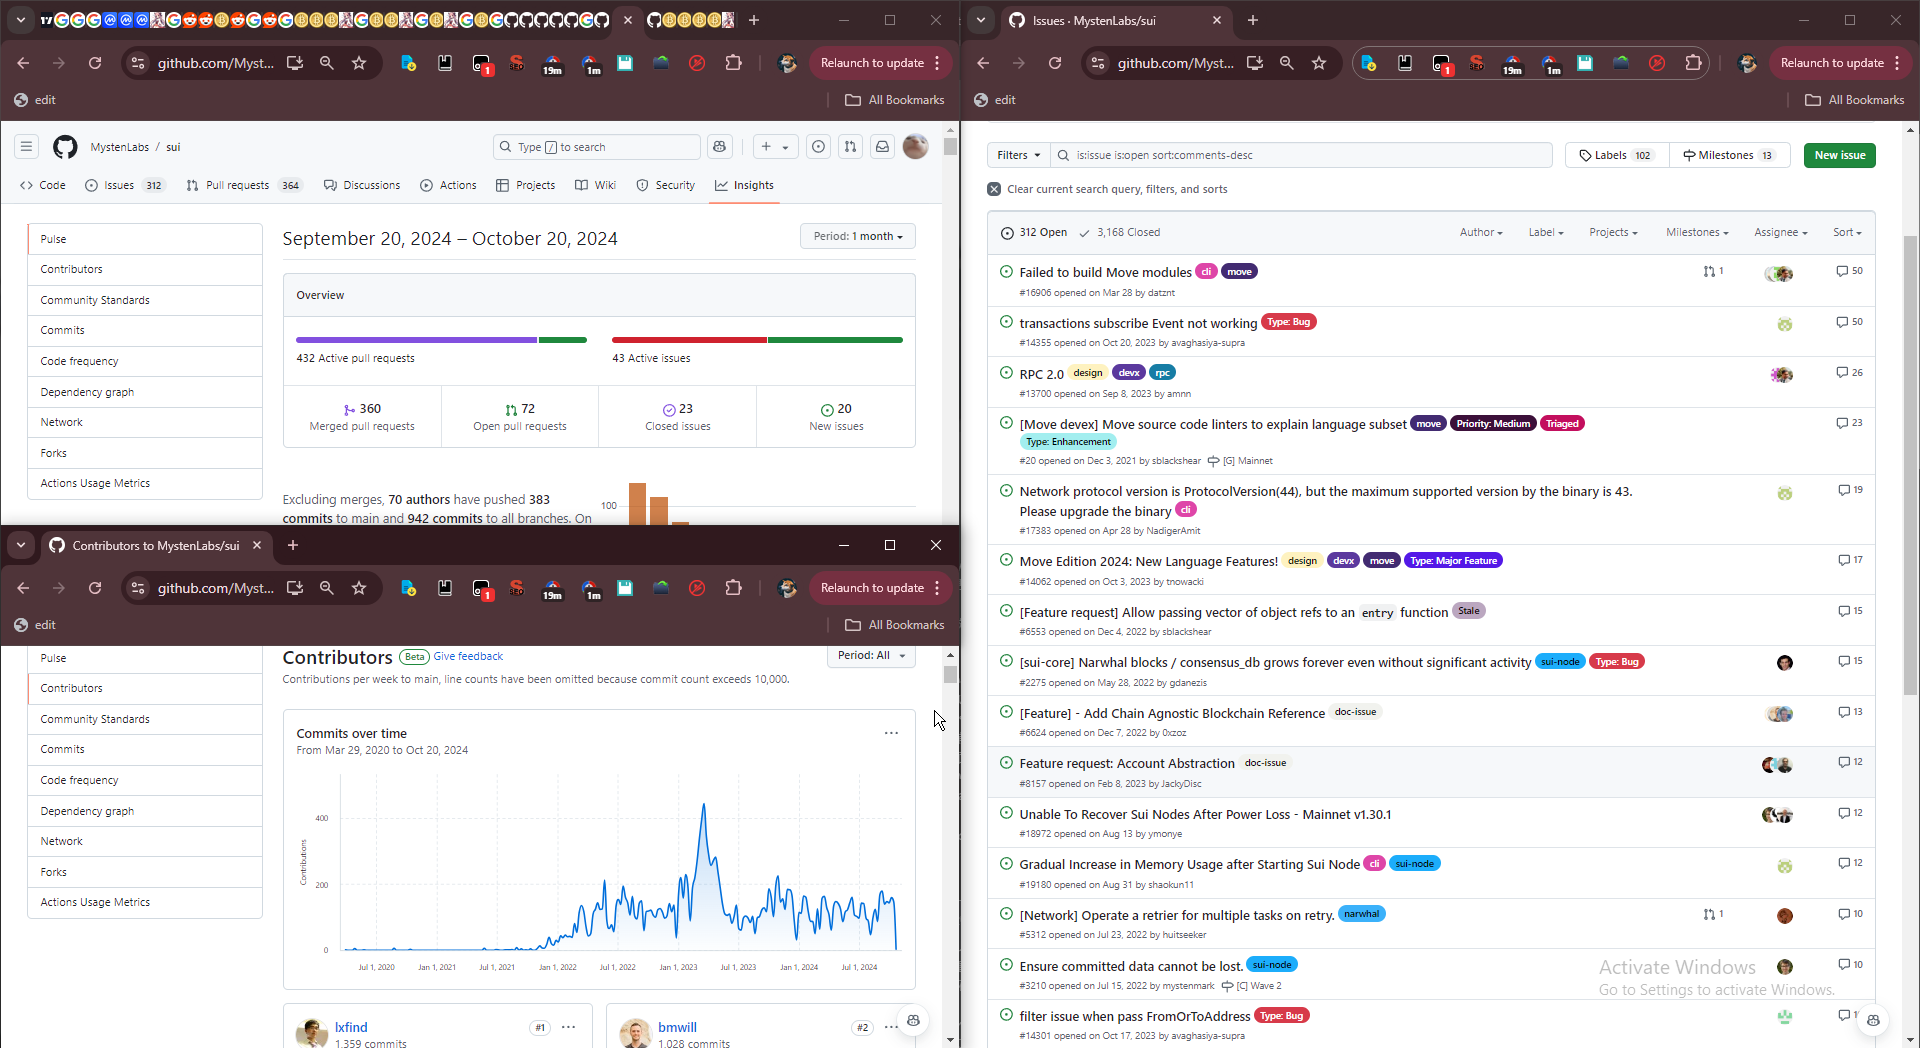Viewport: 1920px width, 1048px height.
Task: Open the Filters dropdown
Action: tap(1018, 155)
